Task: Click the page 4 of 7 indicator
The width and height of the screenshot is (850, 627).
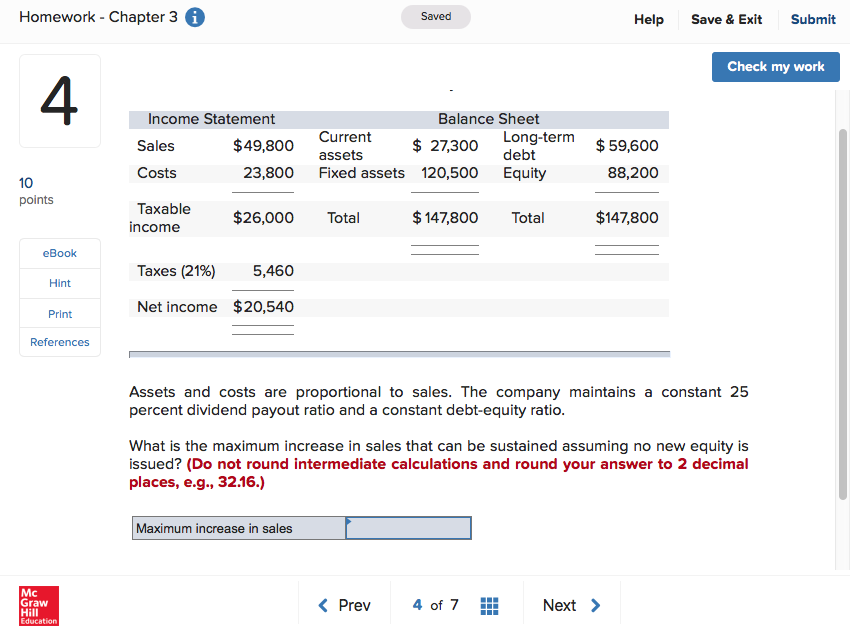Action: click(434, 605)
